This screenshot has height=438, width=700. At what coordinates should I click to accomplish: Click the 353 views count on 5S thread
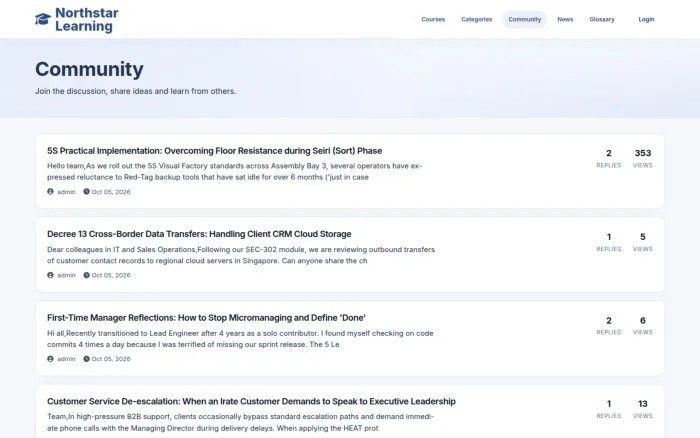pyautogui.click(x=642, y=153)
